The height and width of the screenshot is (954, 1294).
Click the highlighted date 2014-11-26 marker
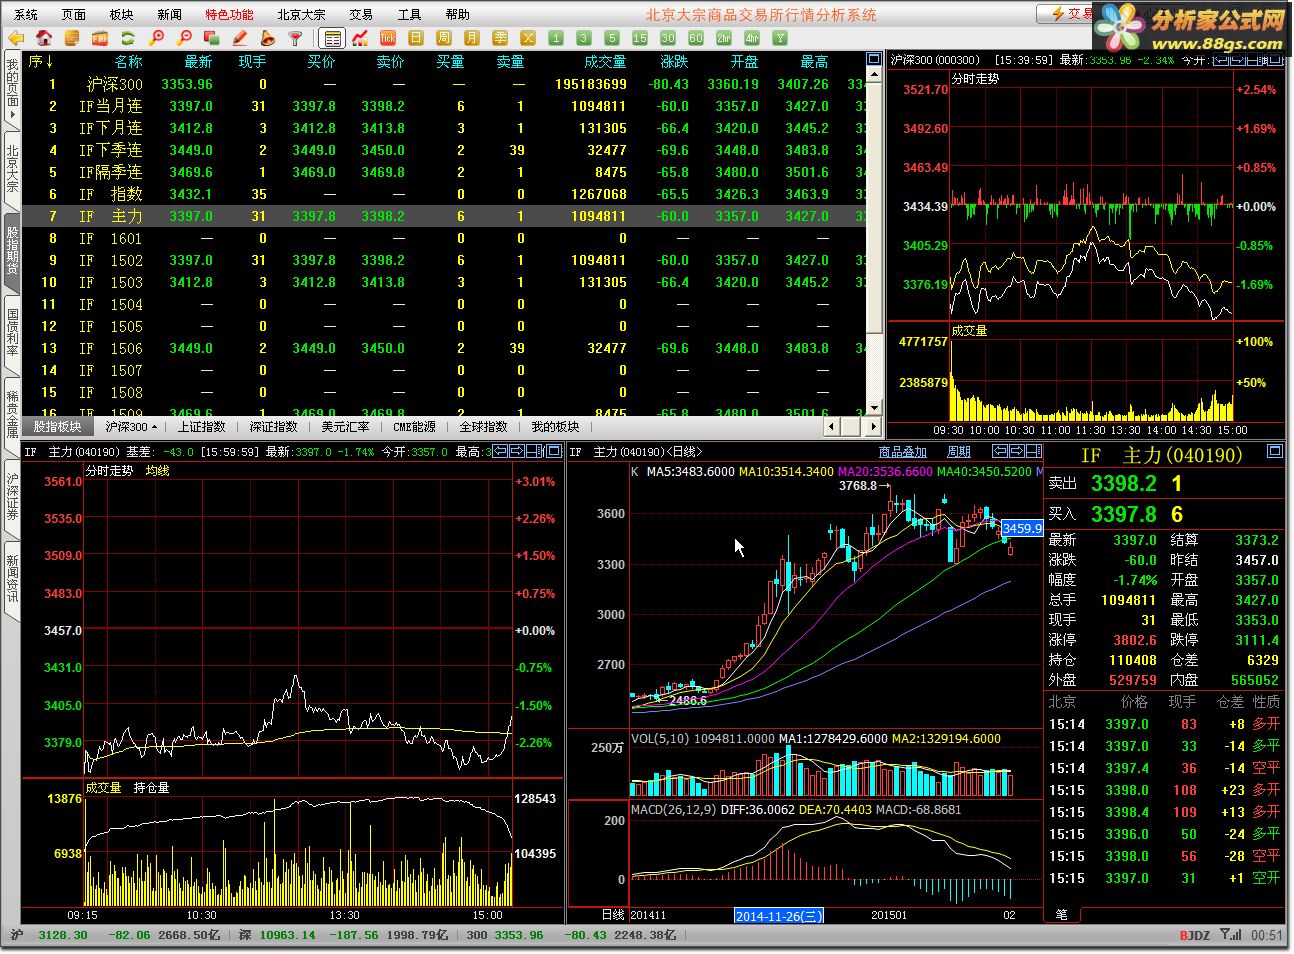pos(779,915)
